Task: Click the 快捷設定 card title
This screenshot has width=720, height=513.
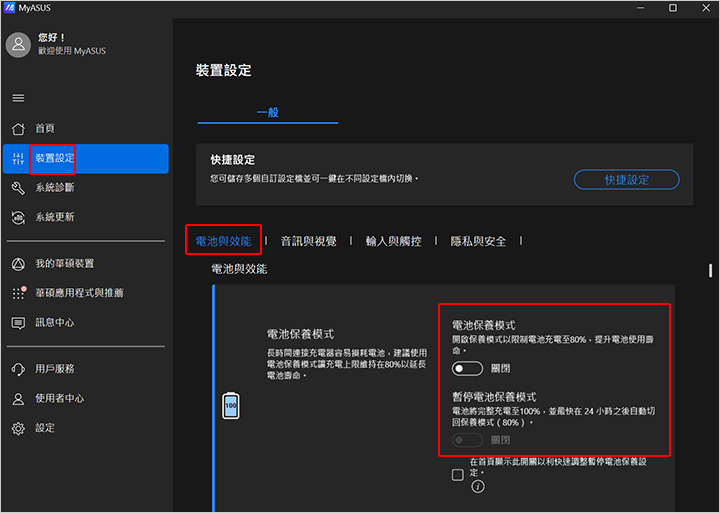Action: [233, 160]
